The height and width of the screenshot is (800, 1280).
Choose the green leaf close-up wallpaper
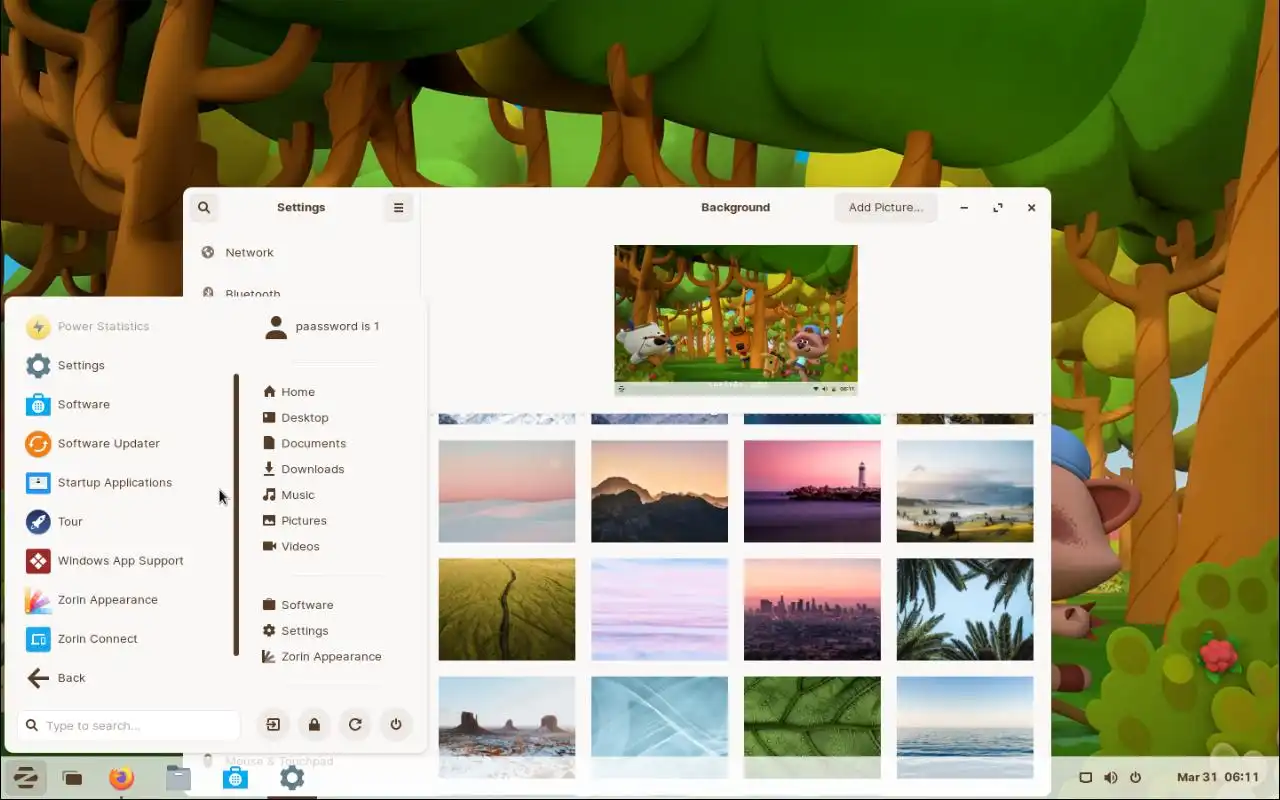[812, 727]
